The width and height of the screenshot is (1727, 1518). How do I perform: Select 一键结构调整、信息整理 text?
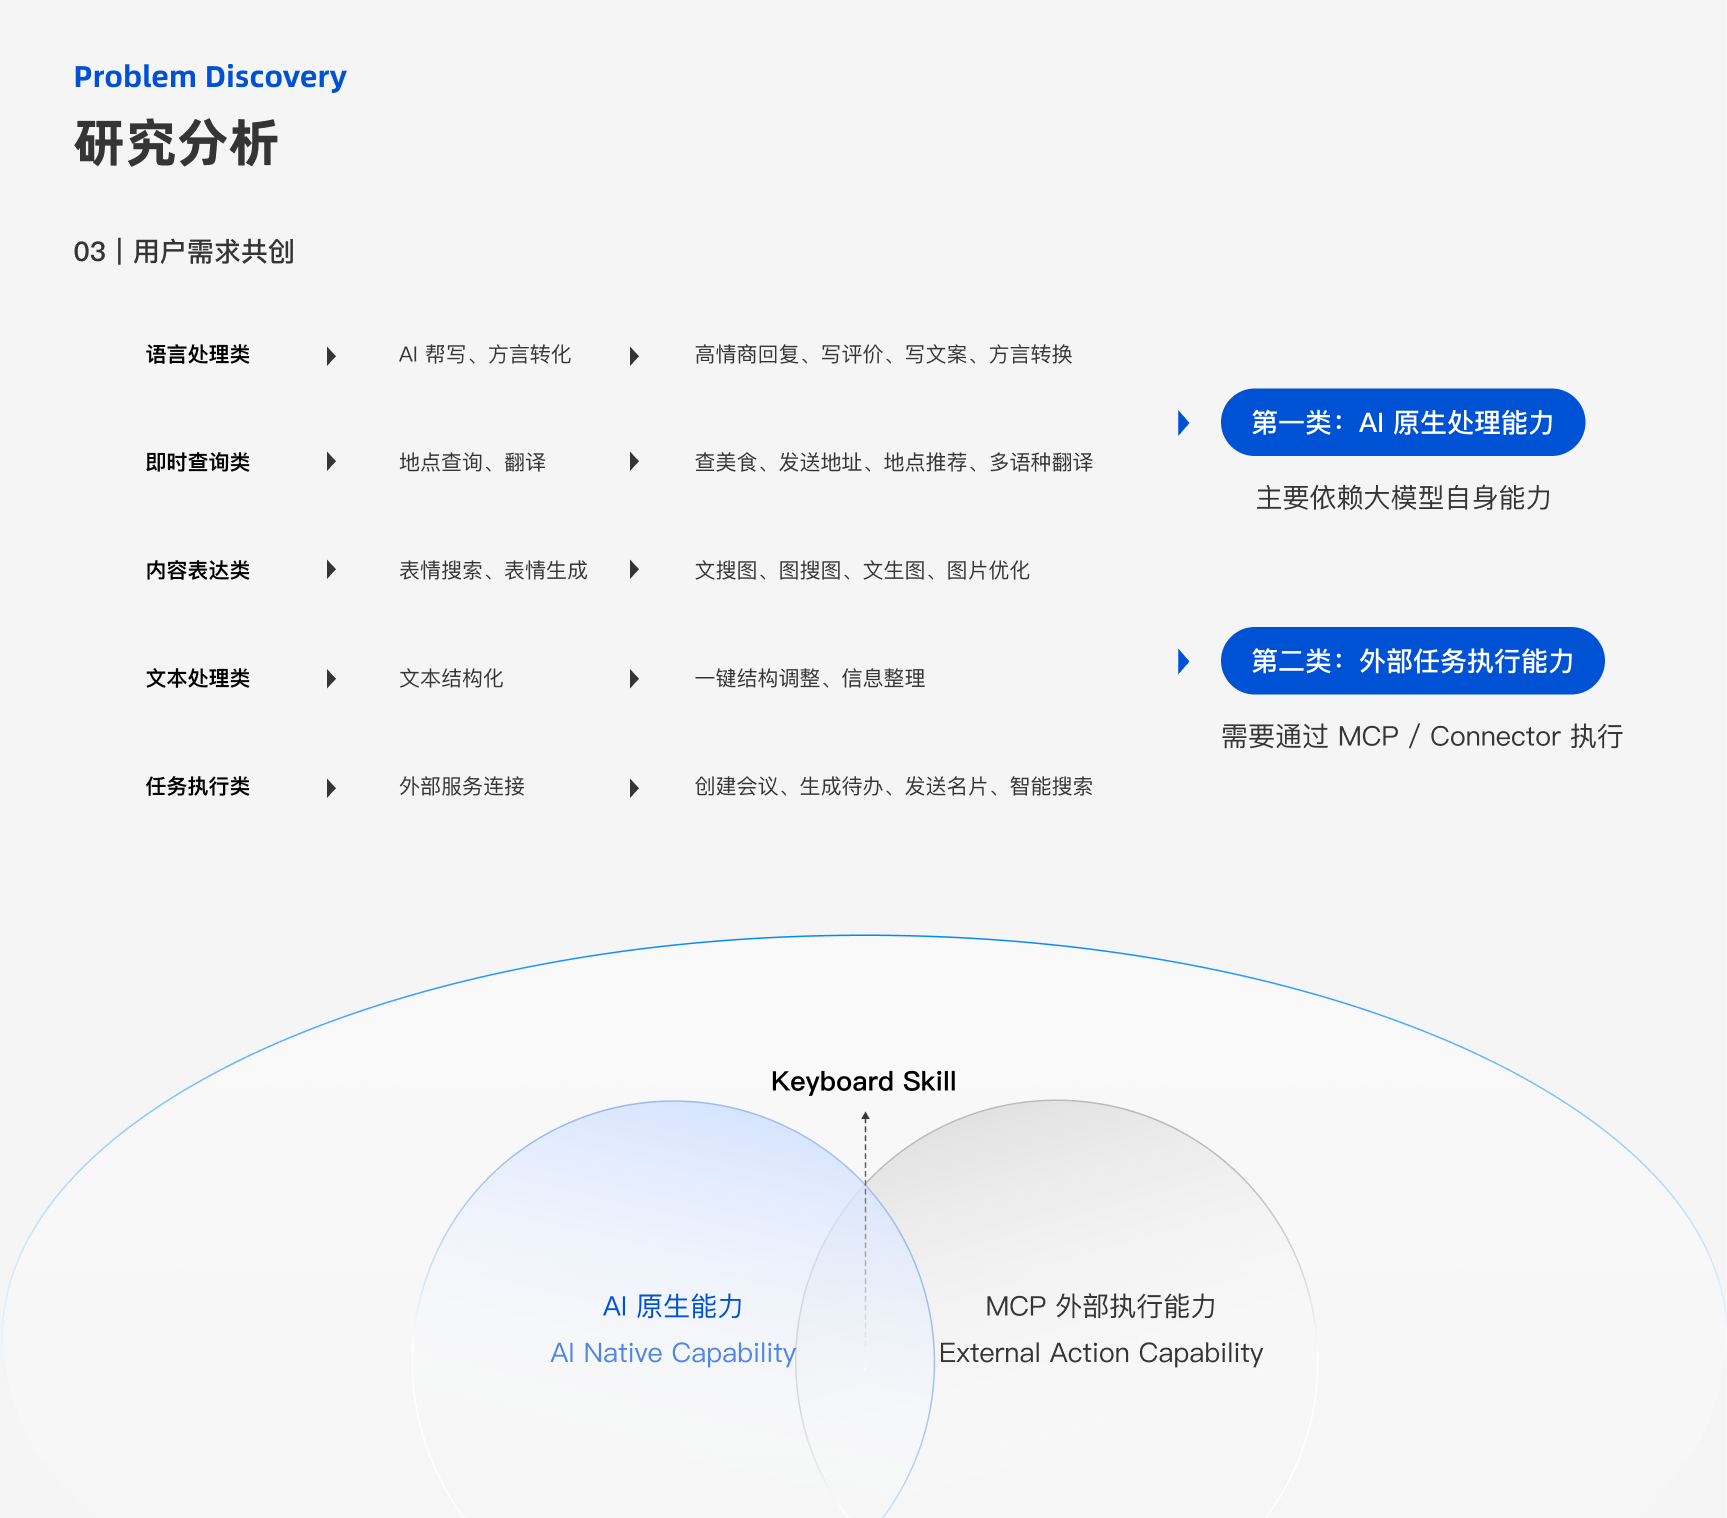[810, 678]
